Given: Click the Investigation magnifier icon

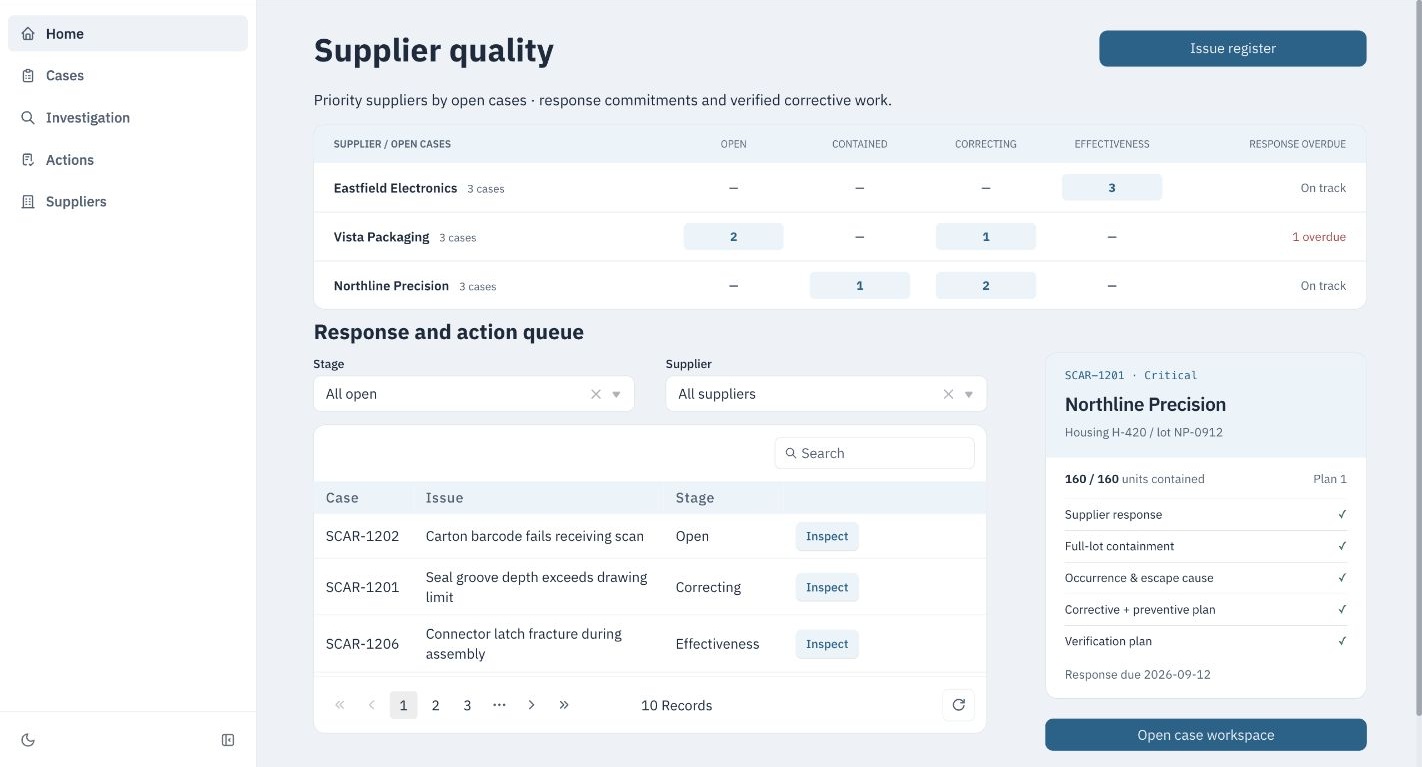Looking at the screenshot, I should (x=28, y=118).
